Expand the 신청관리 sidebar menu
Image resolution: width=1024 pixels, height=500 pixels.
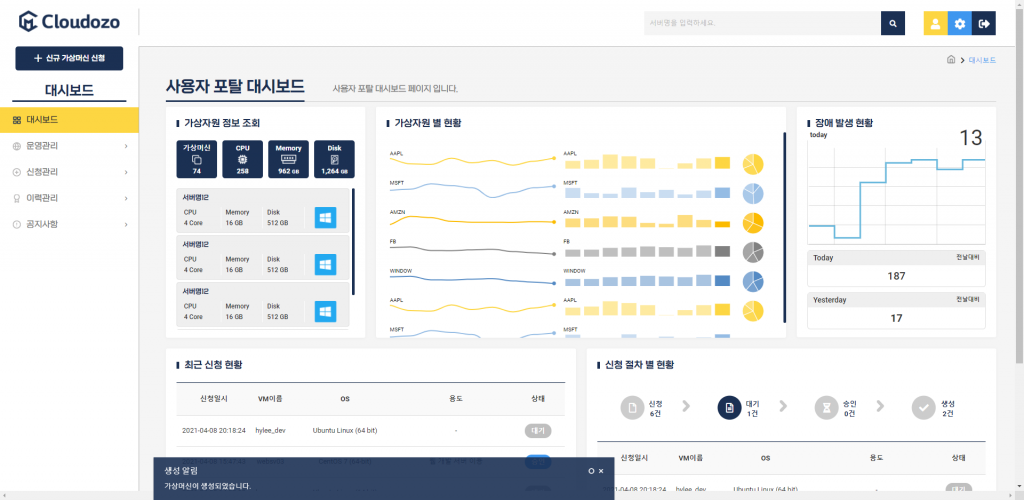click(x=69, y=172)
